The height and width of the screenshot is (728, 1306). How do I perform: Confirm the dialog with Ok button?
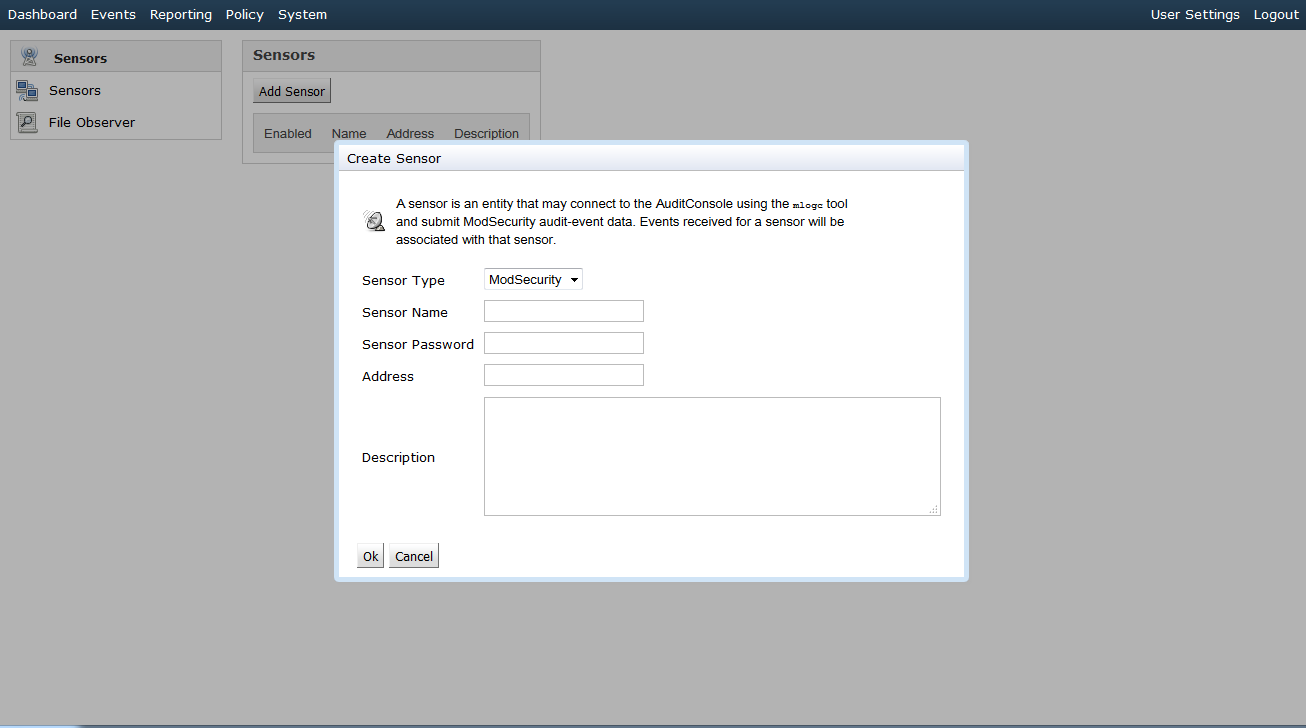click(370, 556)
